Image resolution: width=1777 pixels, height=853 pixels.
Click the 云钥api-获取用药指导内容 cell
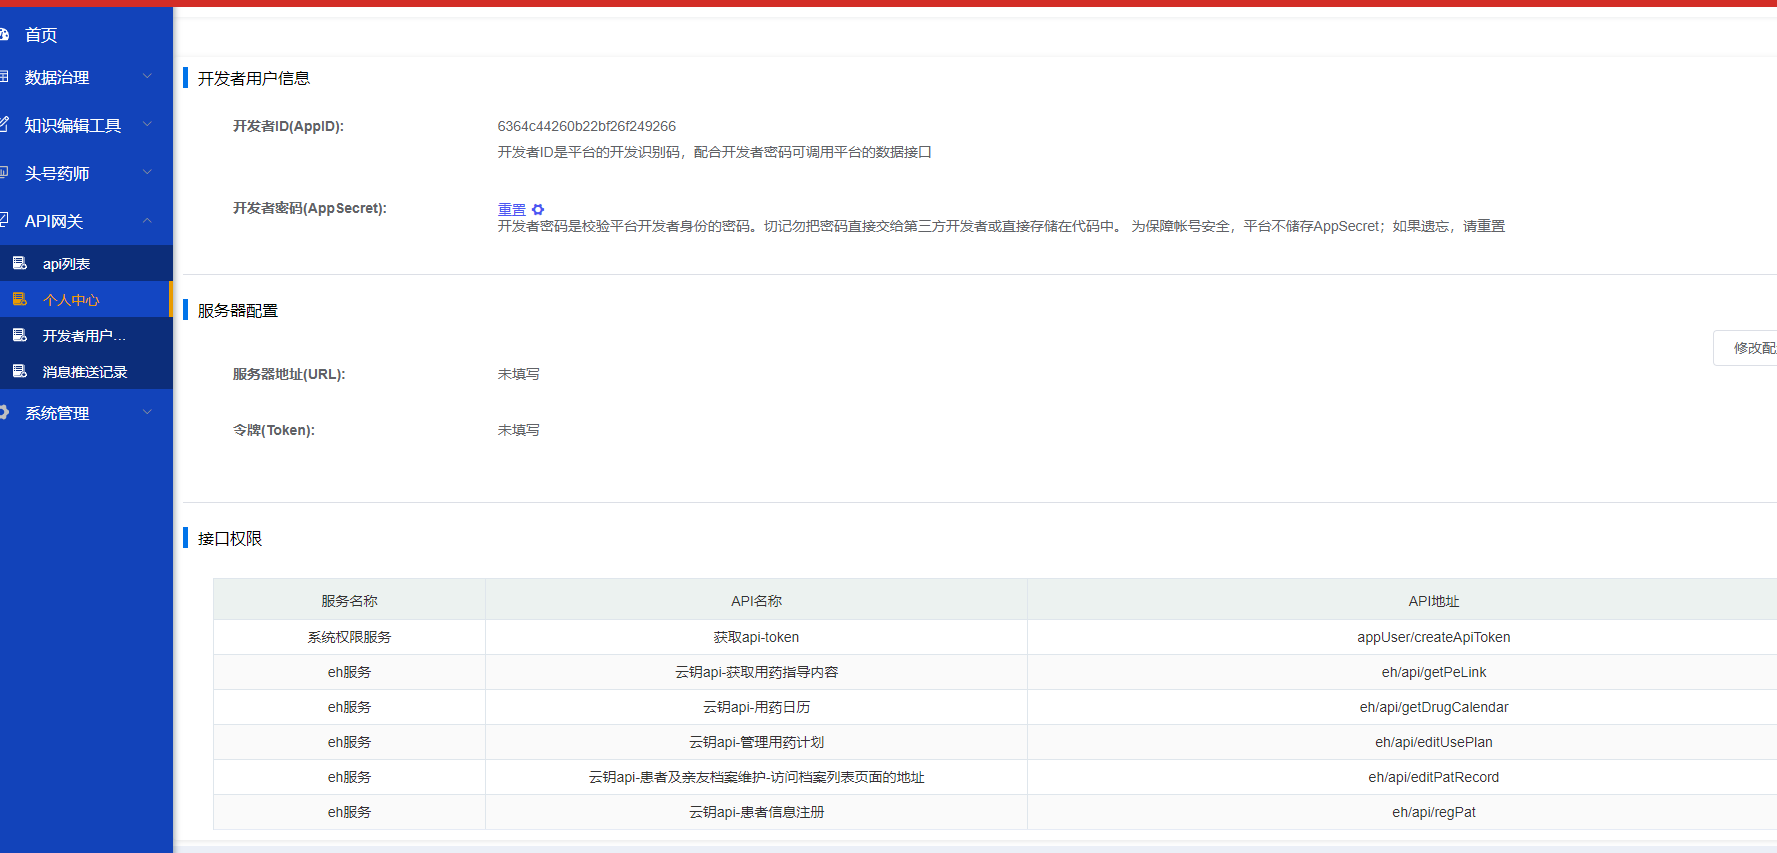pyautogui.click(x=756, y=672)
